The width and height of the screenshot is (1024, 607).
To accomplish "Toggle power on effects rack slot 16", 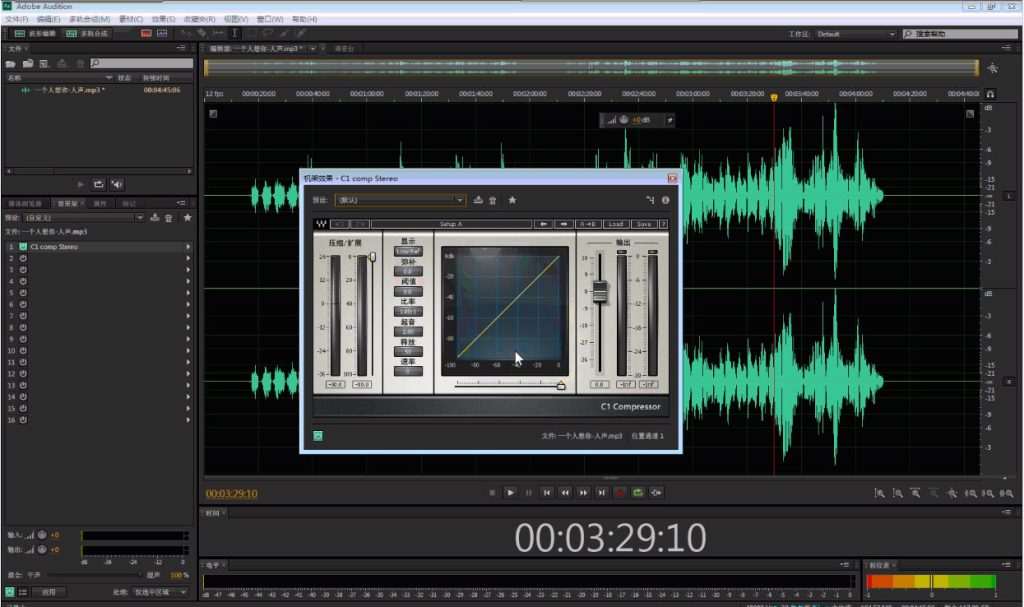I will pos(23,419).
